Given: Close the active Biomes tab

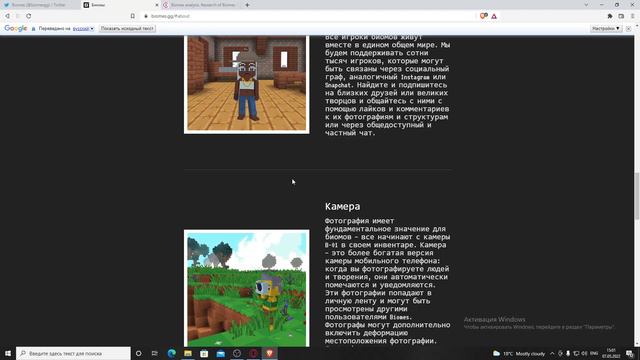Looking at the screenshot, I should [x=157, y=5].
